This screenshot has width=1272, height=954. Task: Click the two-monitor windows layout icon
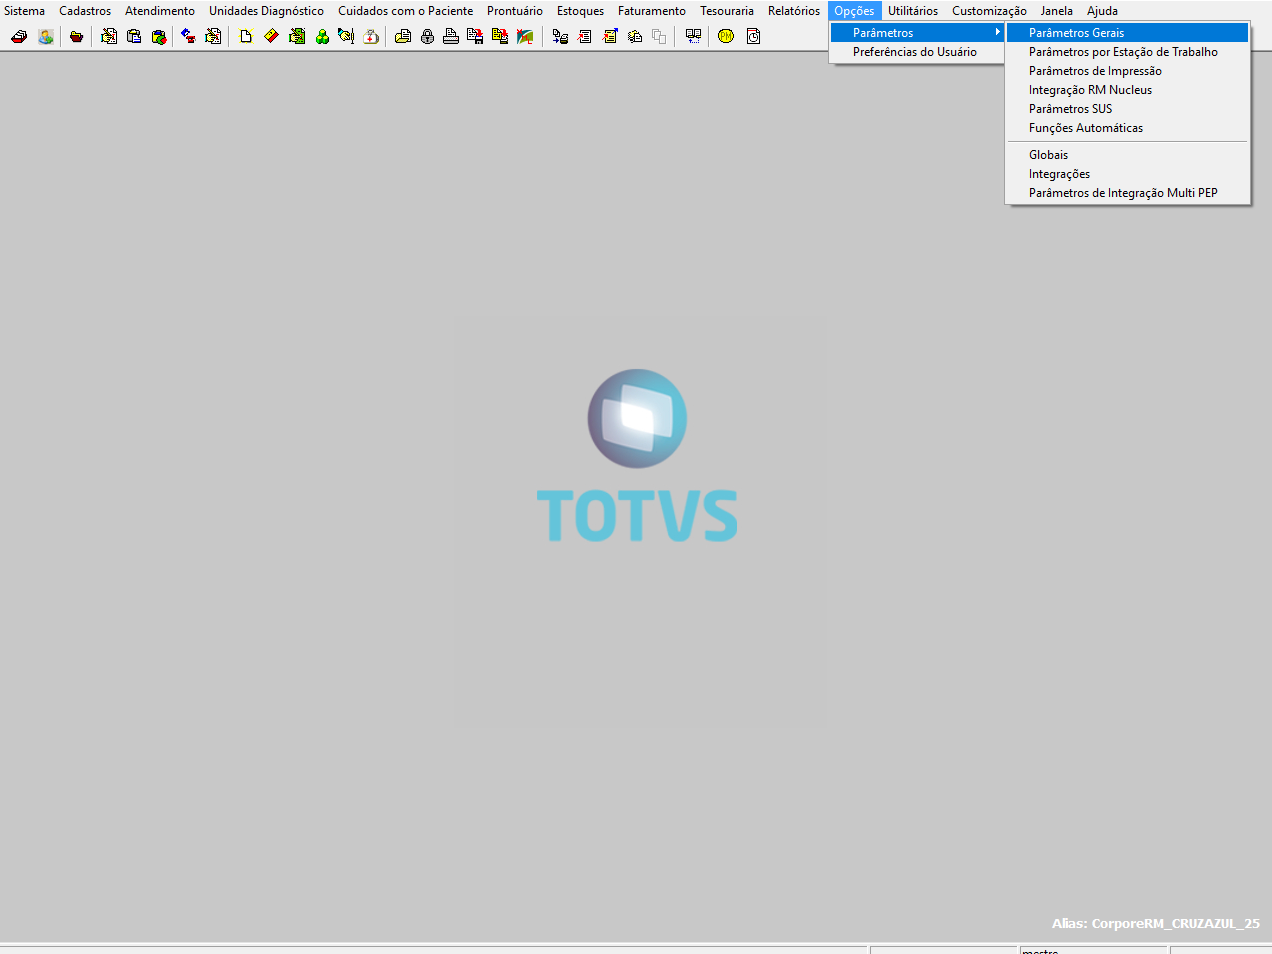[x=693, y=36]
